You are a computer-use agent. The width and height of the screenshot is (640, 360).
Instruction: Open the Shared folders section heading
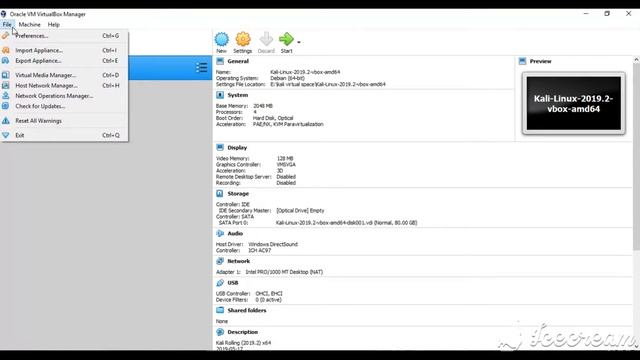[x=247, y=311]
